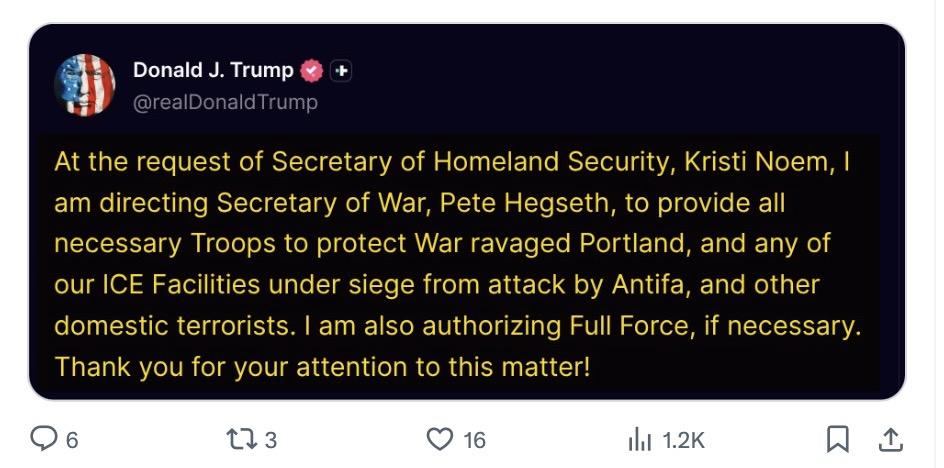The width and height of the screenshot is (944, 468).
Task: Click the reply speech bubble icon
Action: 43,439
